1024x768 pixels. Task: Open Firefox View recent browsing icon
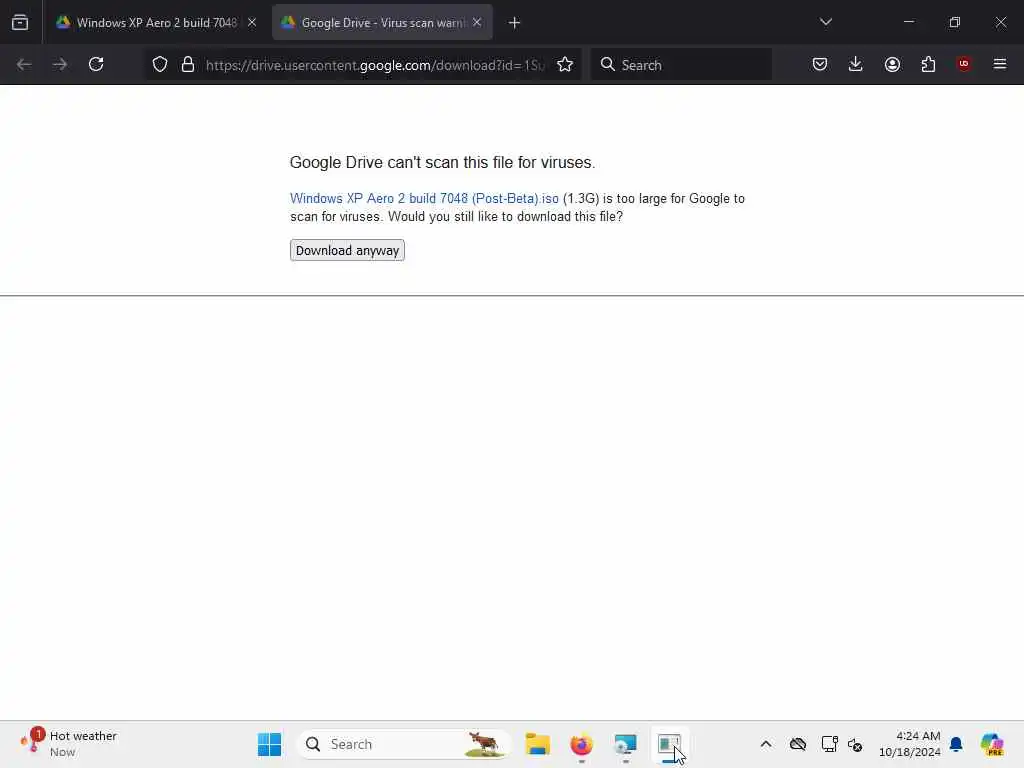(20, 23)
